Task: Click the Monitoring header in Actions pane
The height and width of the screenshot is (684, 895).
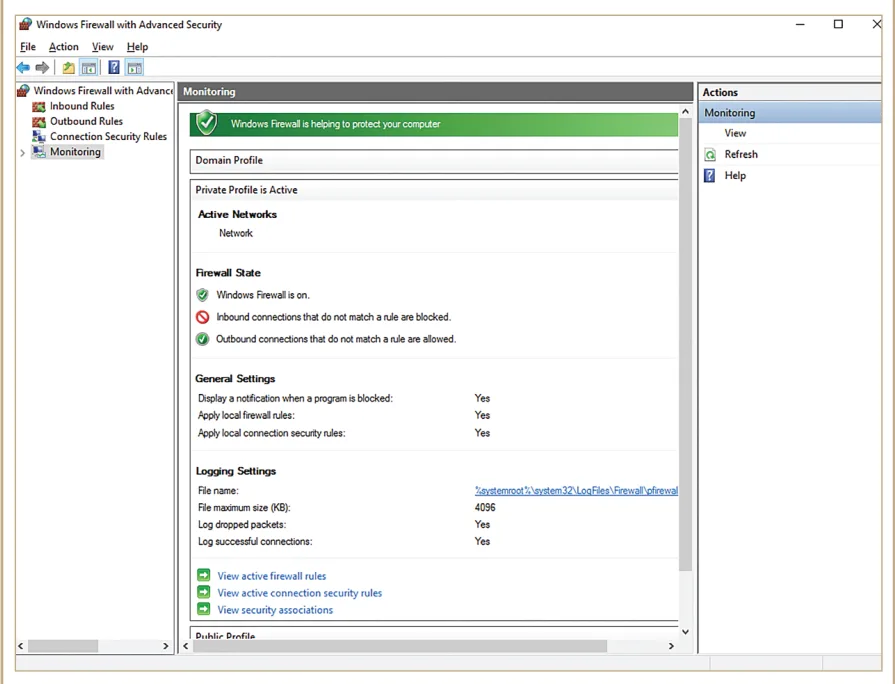Action: point(790,112)
